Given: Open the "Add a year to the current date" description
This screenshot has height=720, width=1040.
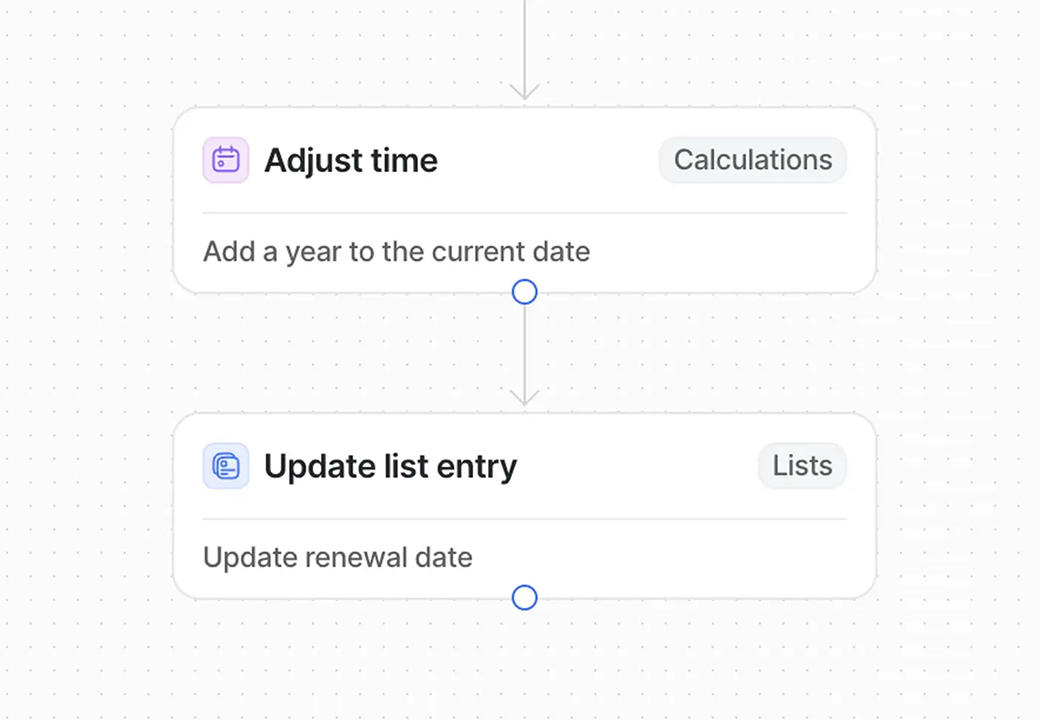Looking at the screenshot, I should [x=396, y=251].
